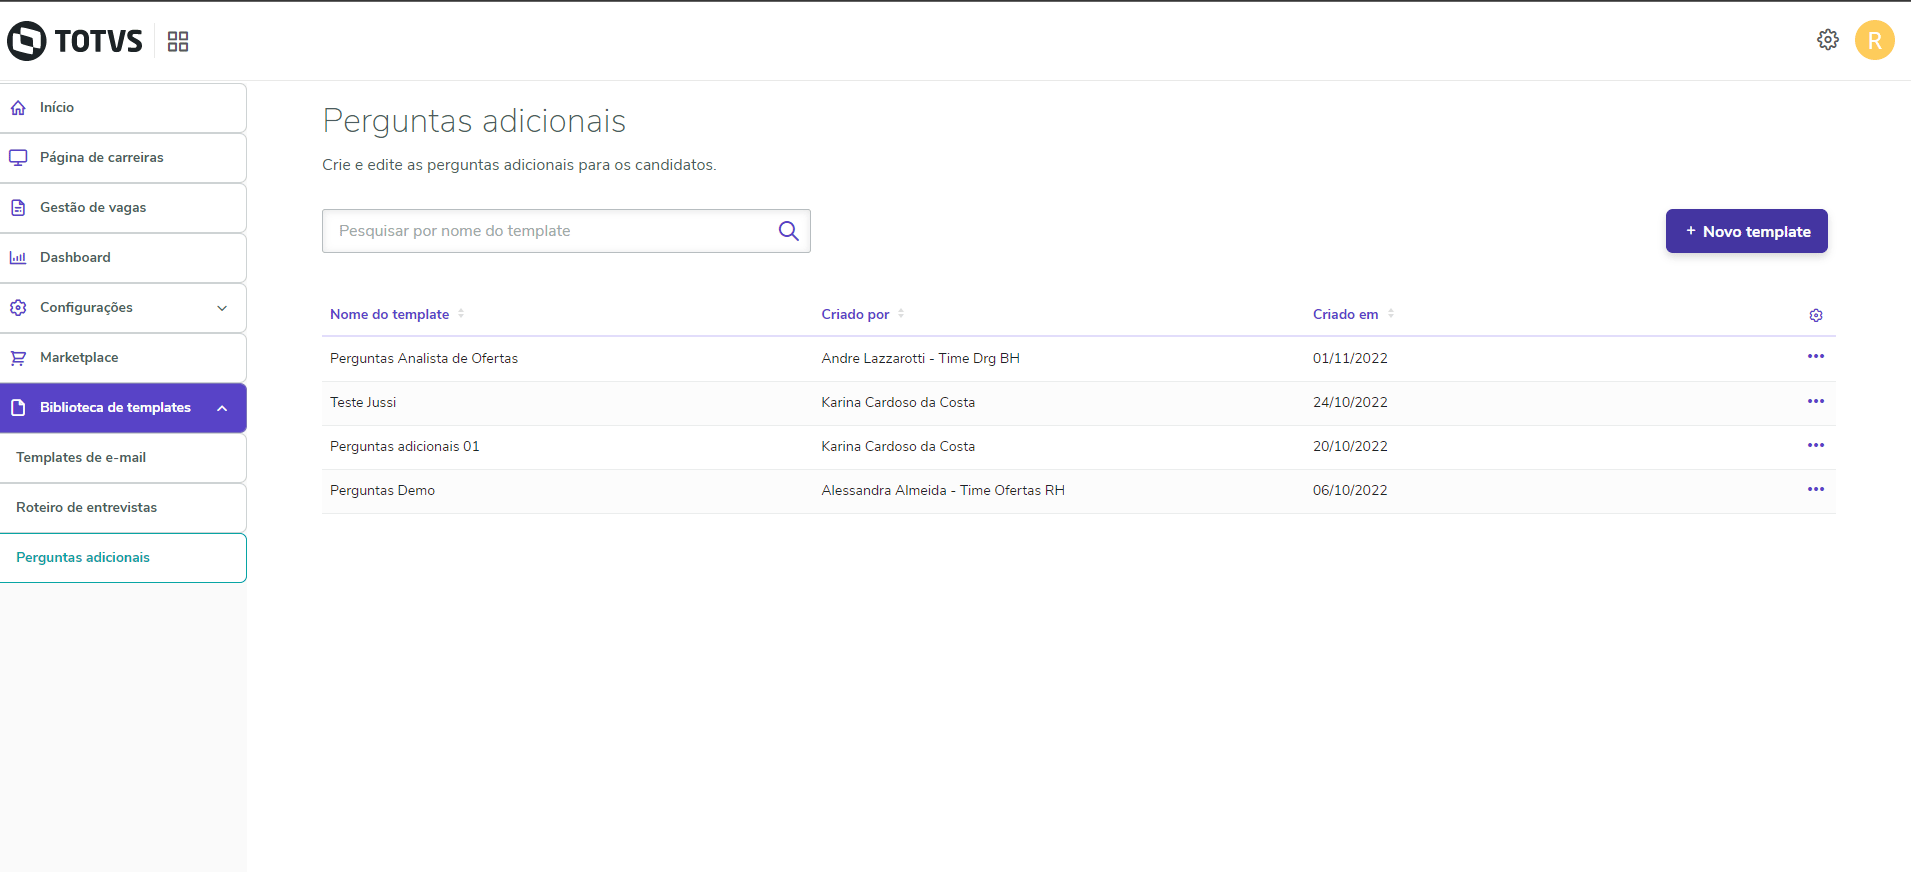The height and width of the screenshot is (872, 1911).
Task: Click the Criado por column header
Action: [855, 314]
